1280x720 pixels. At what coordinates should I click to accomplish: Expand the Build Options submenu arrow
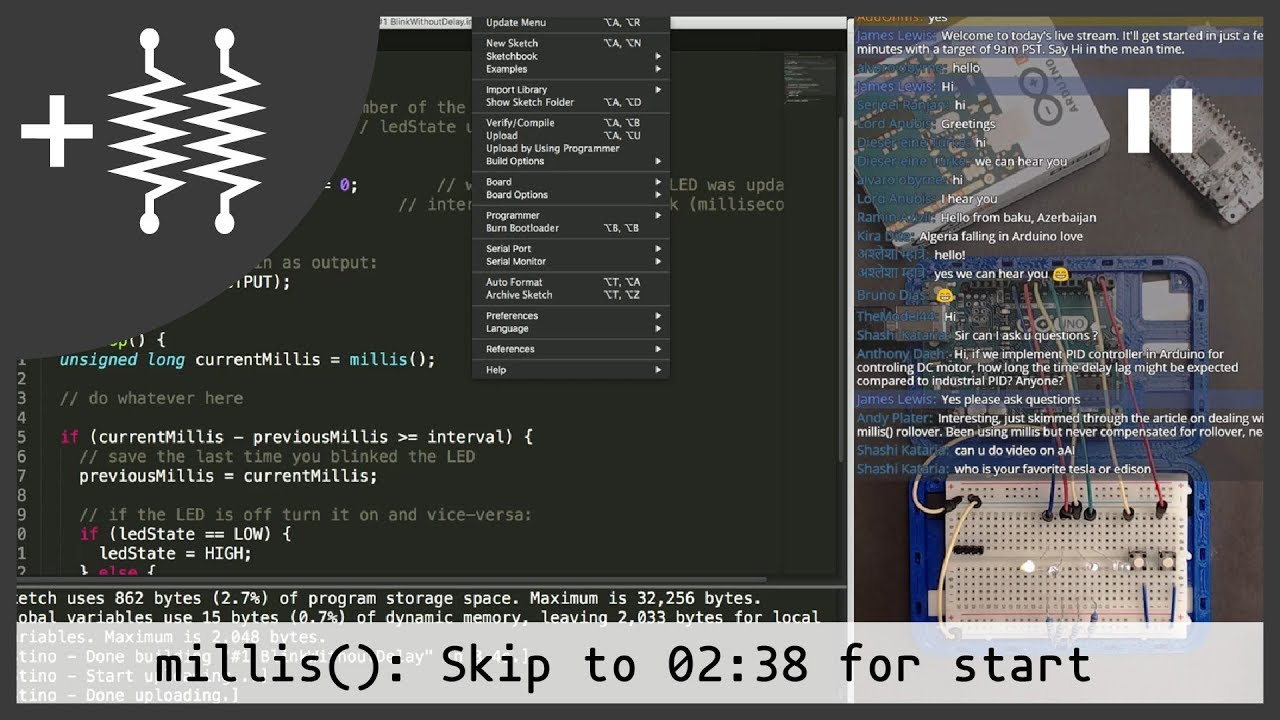pyautogui.click(x=658, y=161)
